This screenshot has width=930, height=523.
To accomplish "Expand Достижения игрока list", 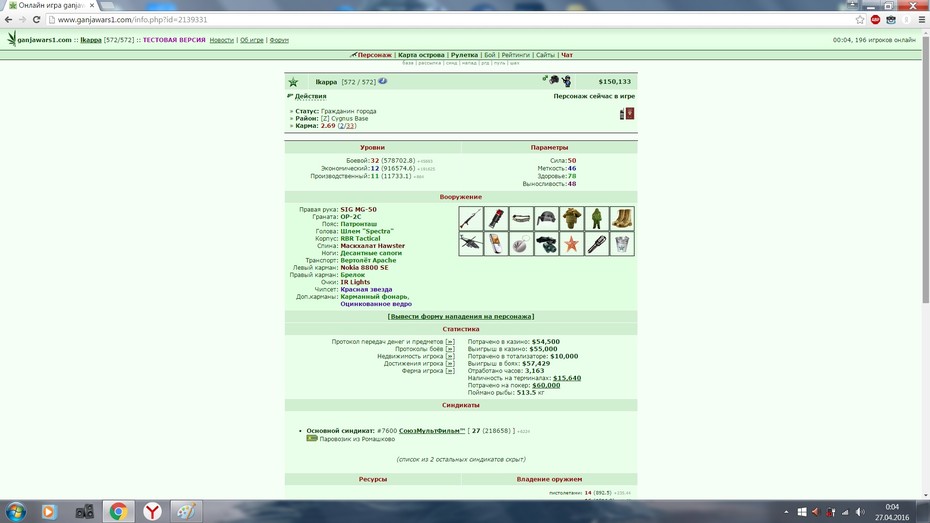I will (450, 363).
